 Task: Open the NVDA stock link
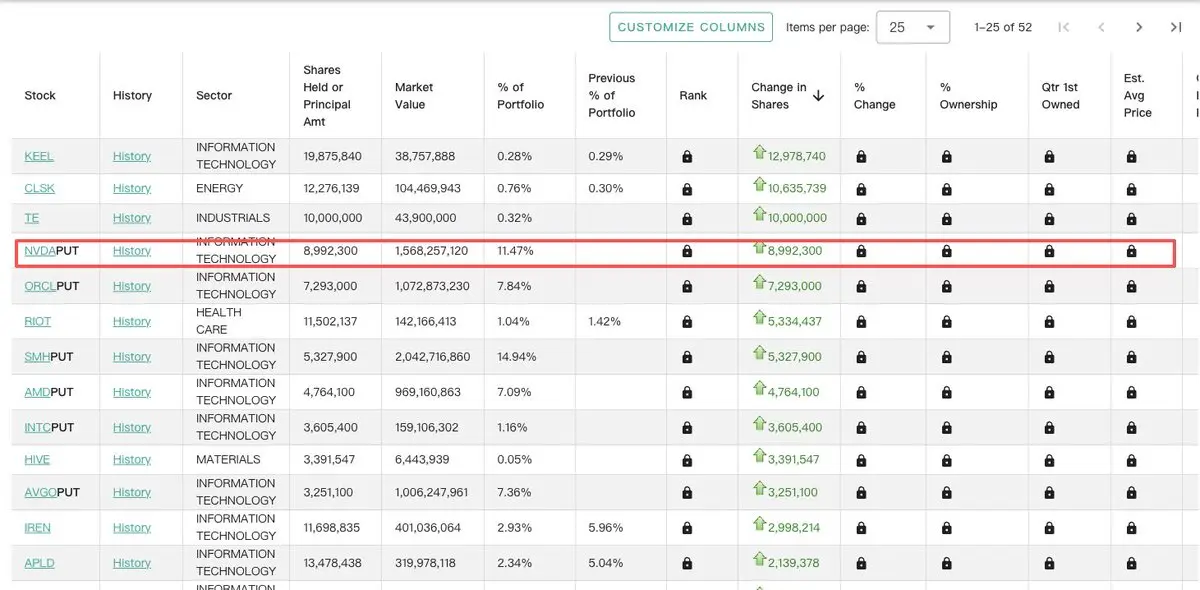(x=40, y=251)
